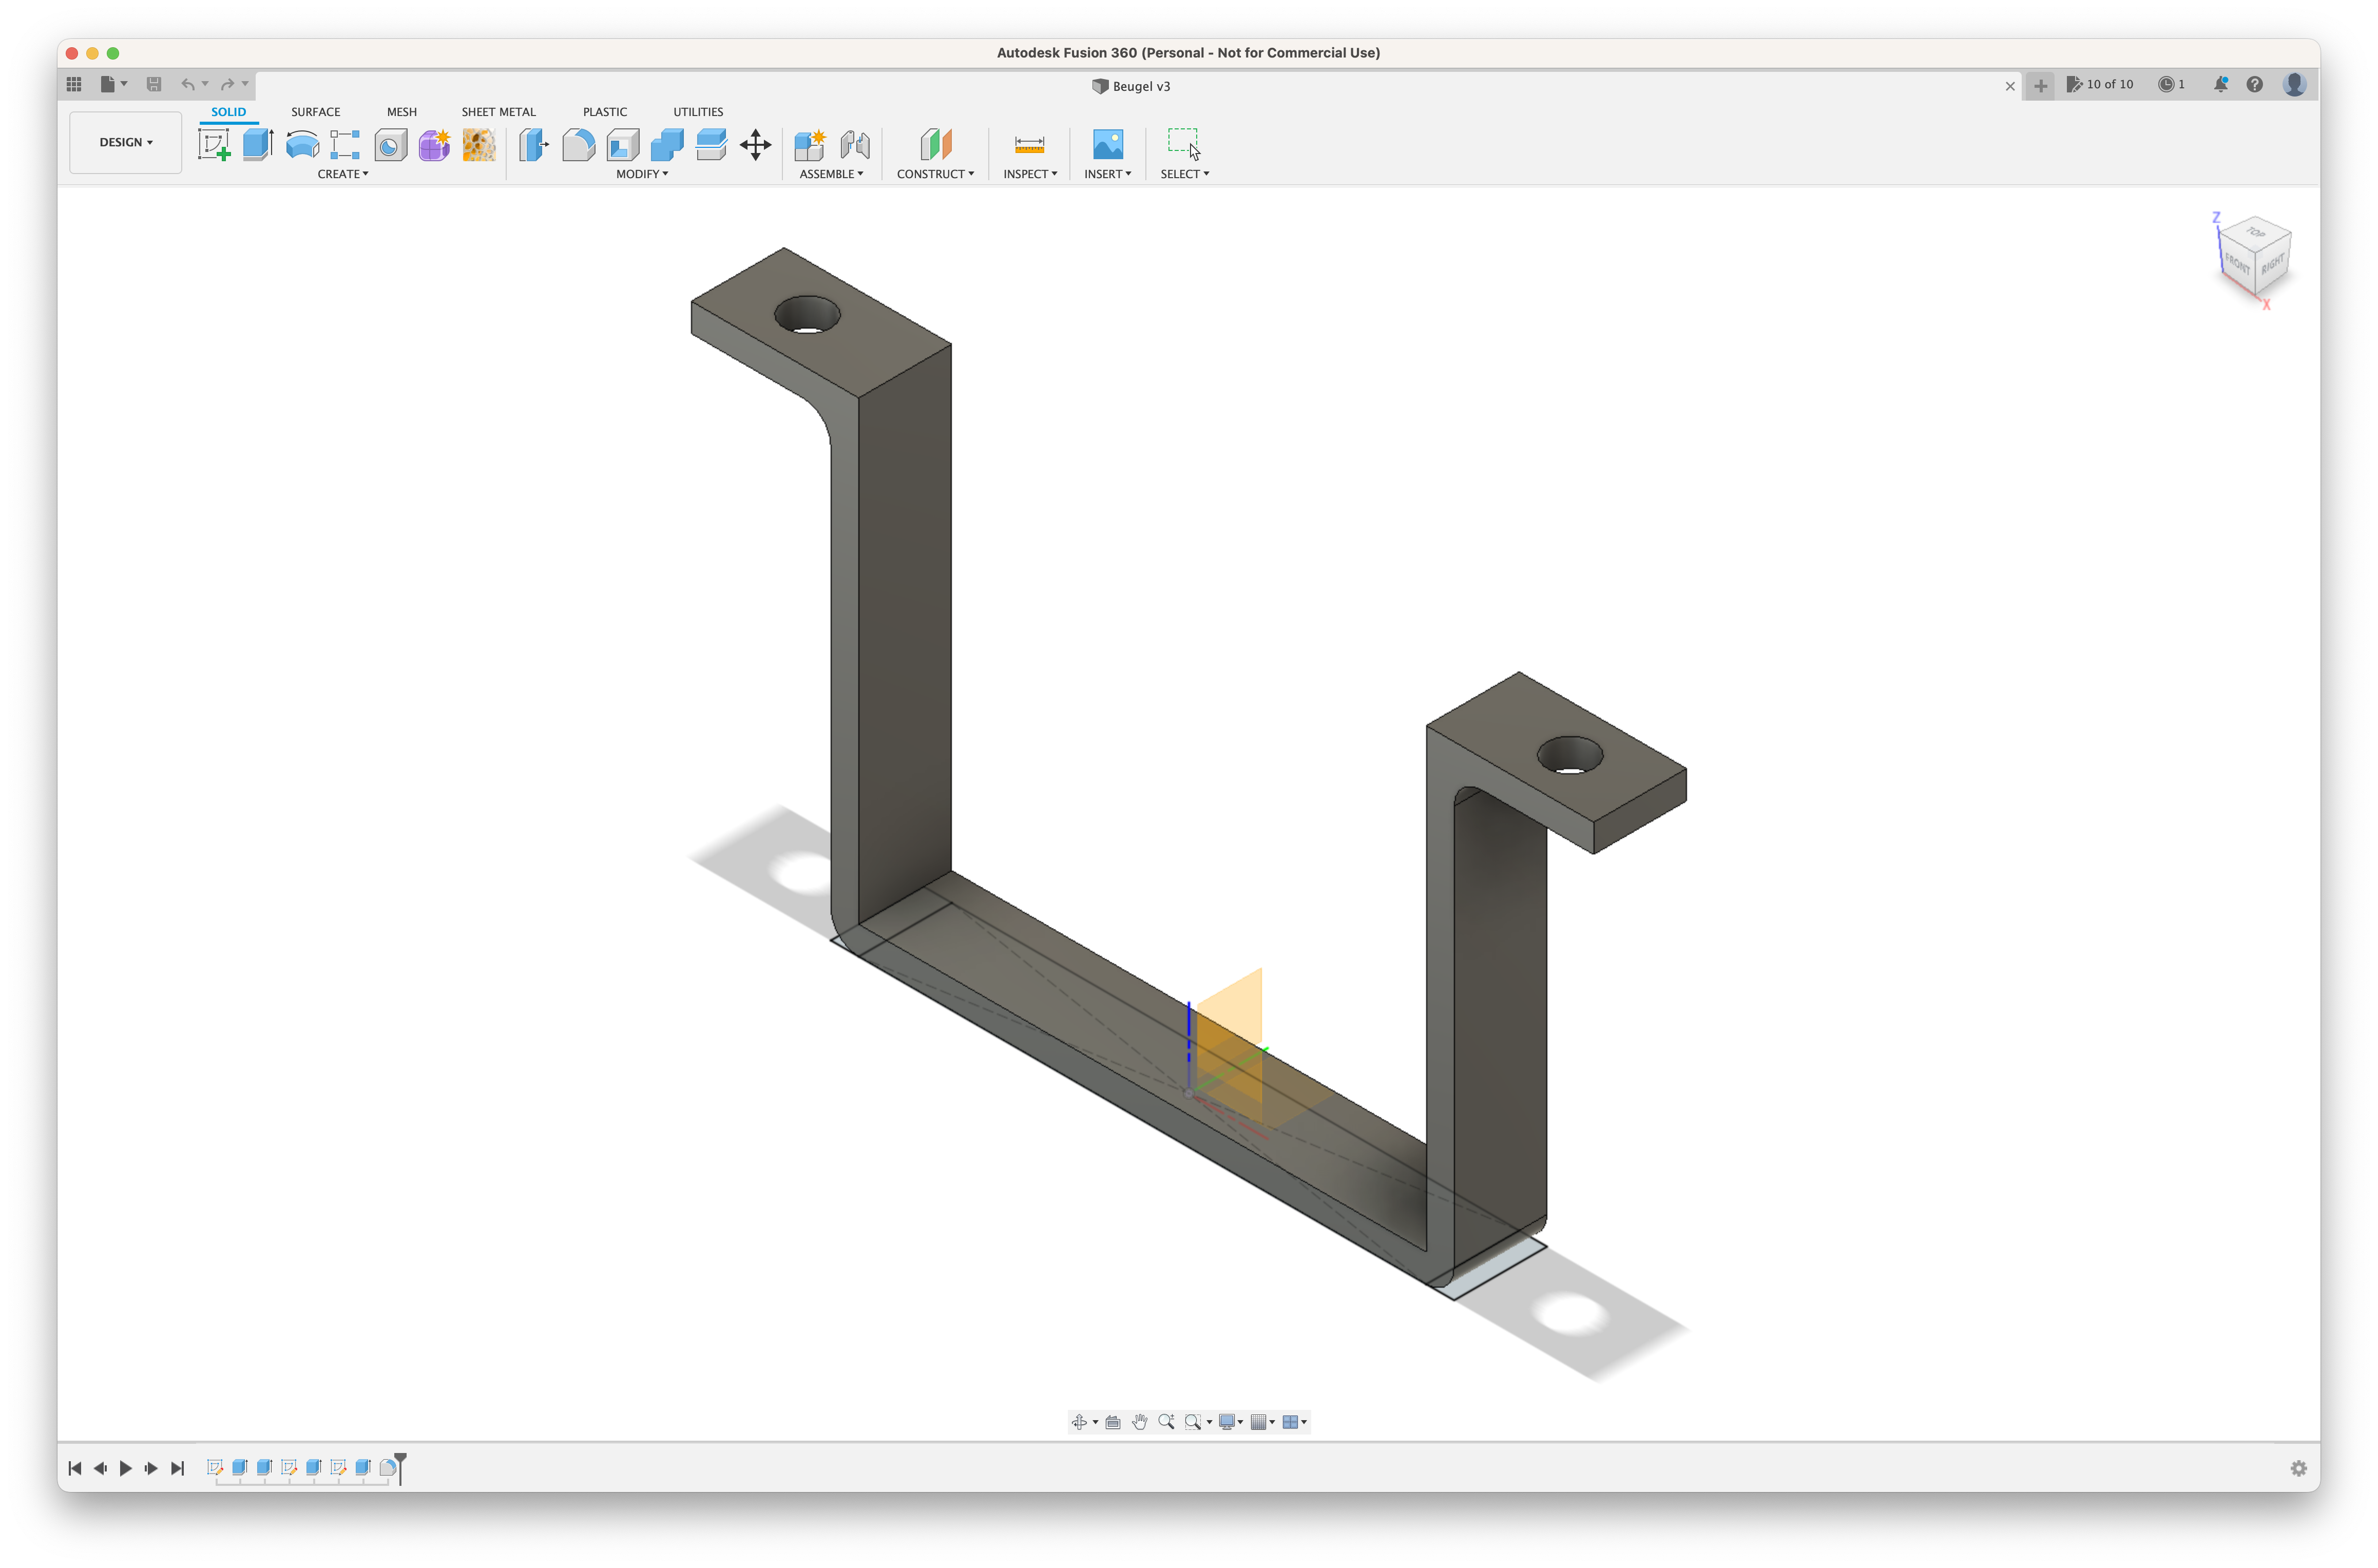2378x1568 pixels.
Task: Activate the Fillet tool
Action: [x=578, y=145]
